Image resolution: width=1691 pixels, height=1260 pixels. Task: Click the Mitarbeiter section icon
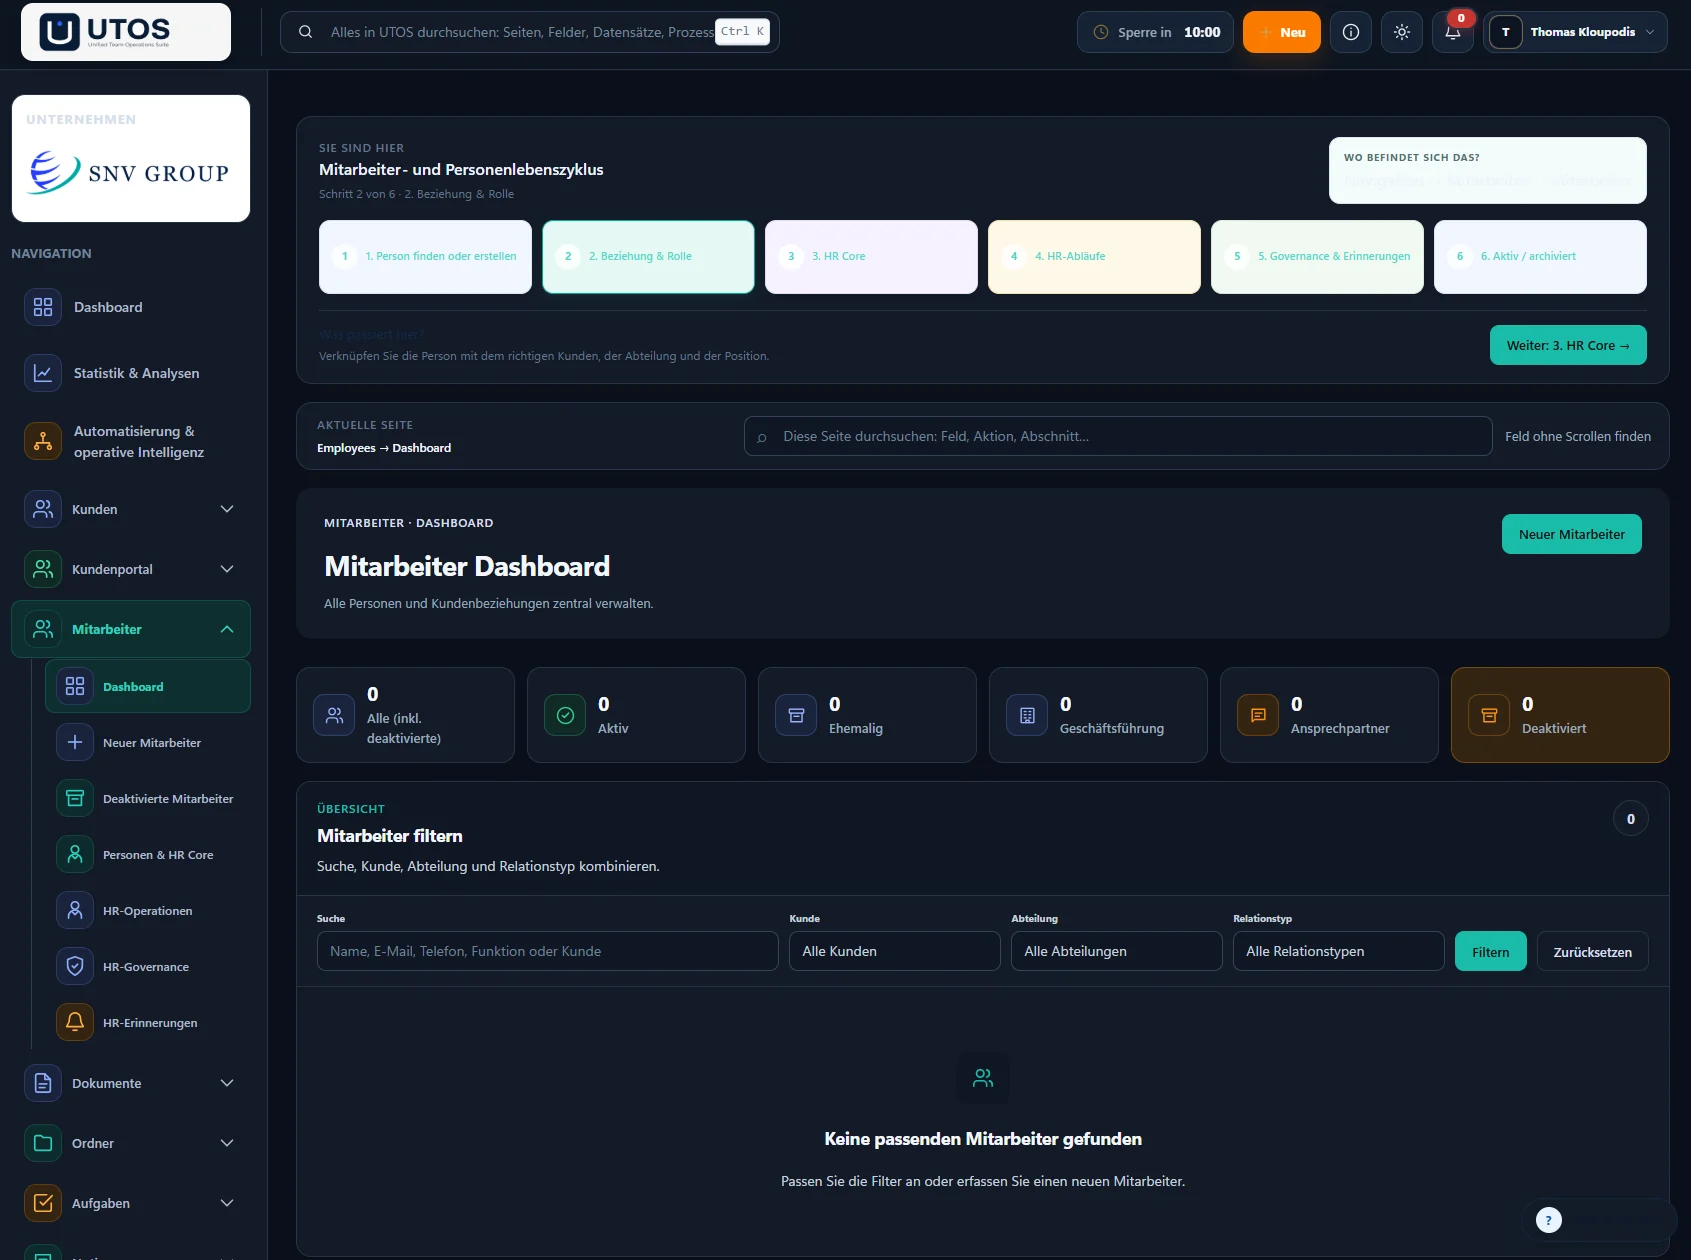tap(43, 629)
